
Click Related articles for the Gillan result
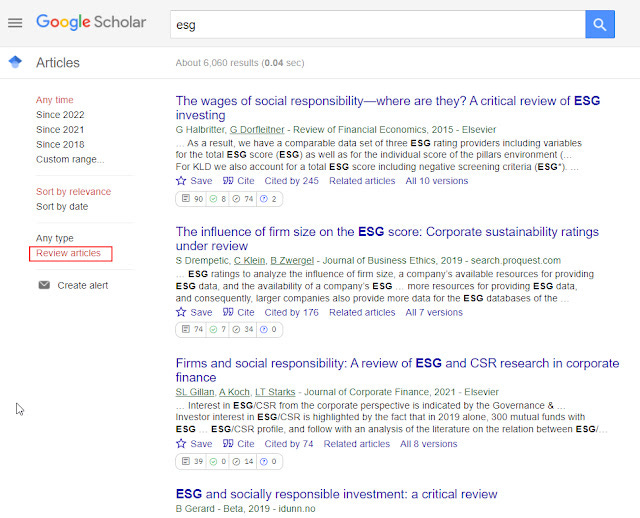pos(357,444)
